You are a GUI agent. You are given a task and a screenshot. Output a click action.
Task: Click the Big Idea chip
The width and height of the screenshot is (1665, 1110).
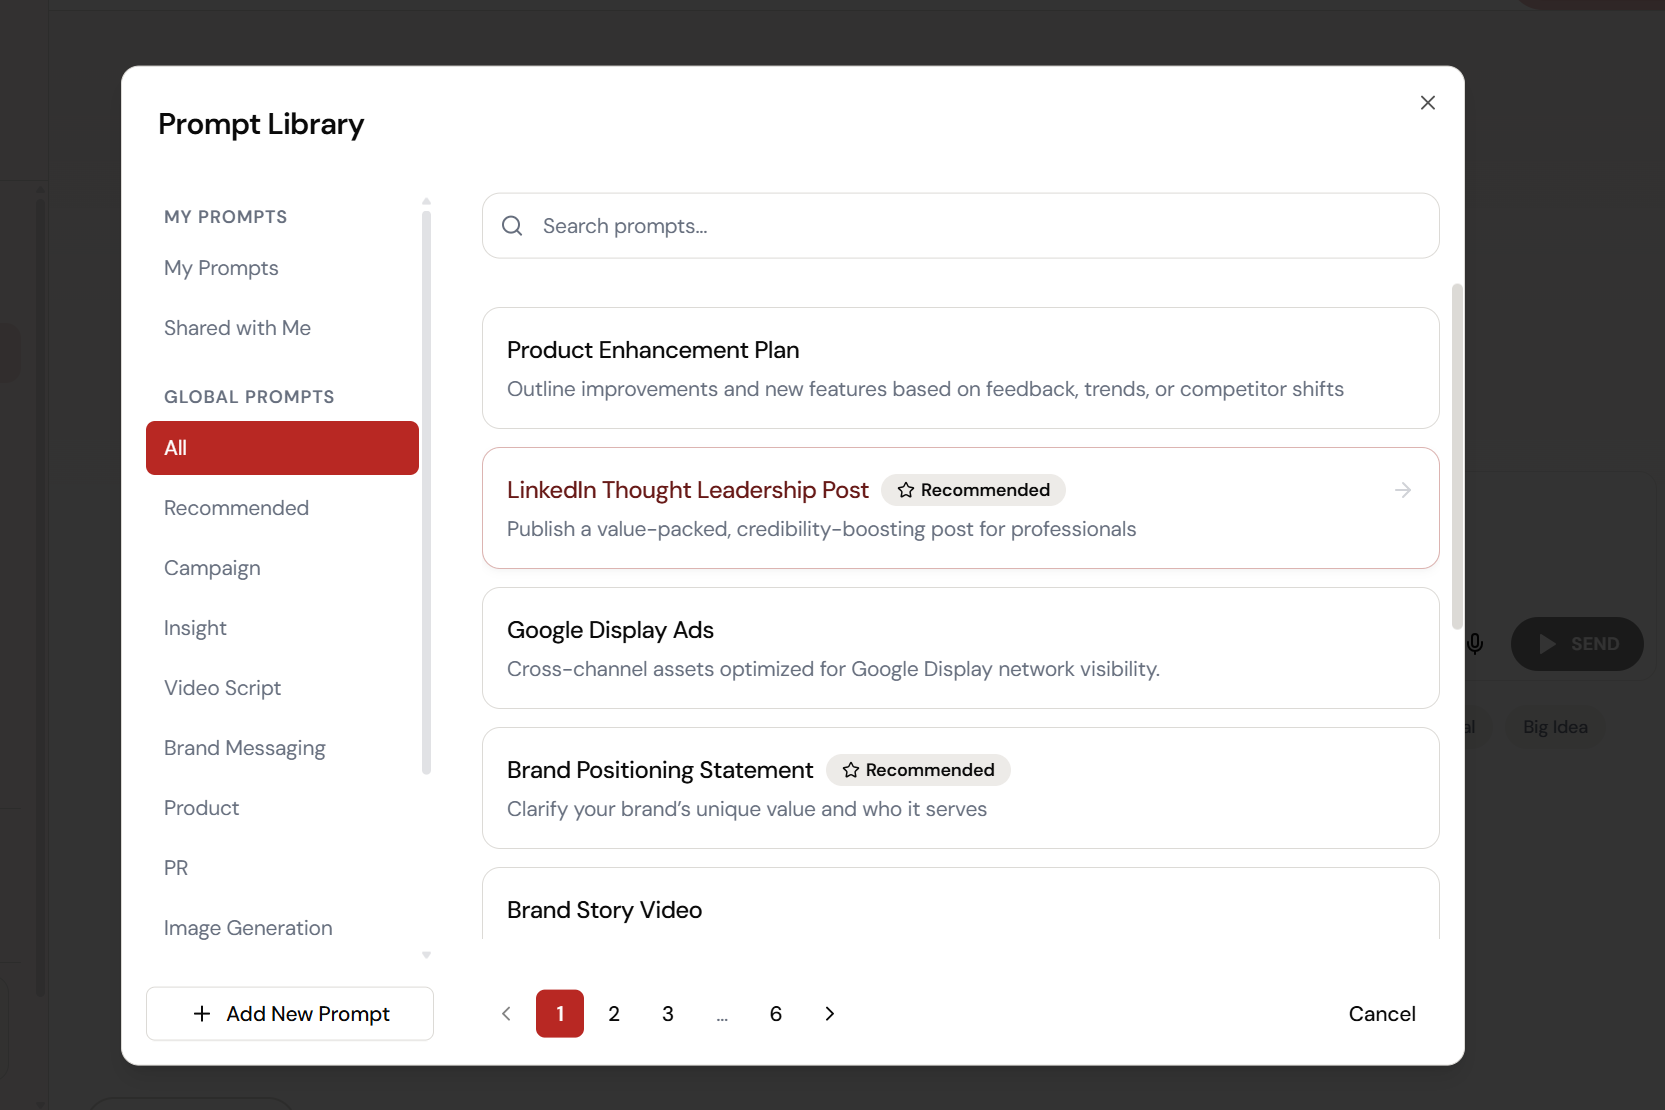(1553, 727)
